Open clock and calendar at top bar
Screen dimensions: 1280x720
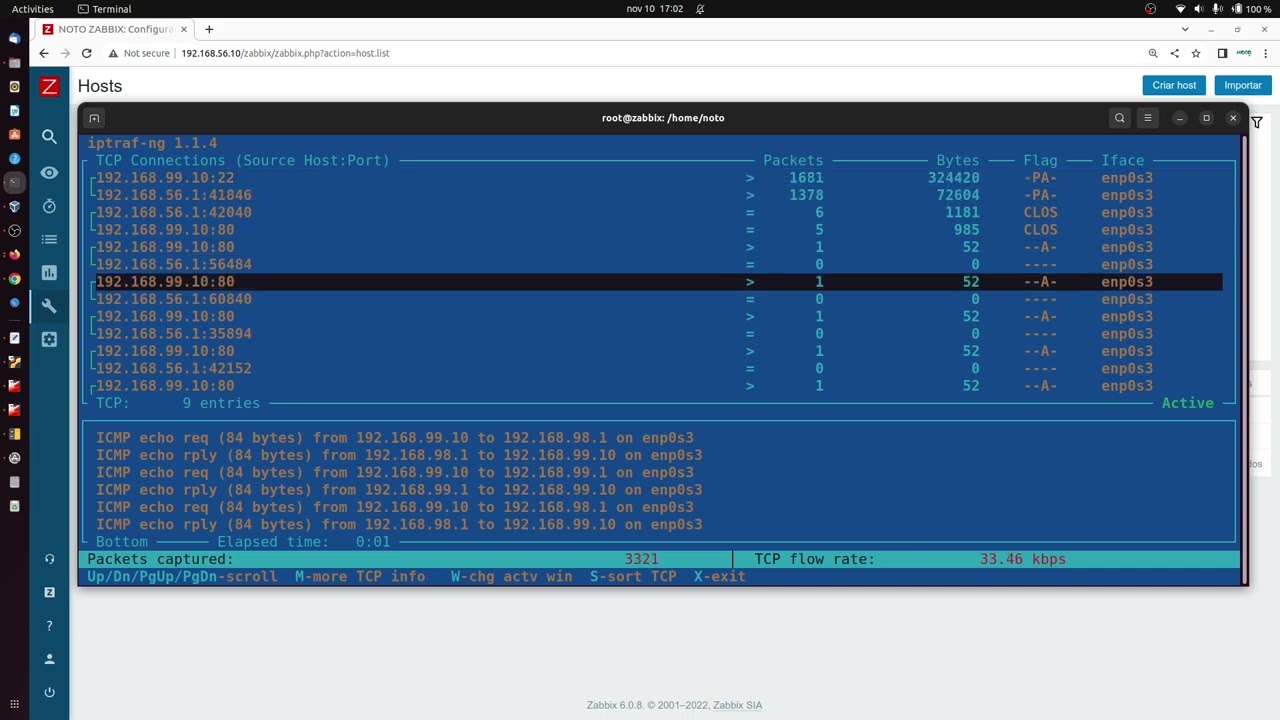[655, 9]
